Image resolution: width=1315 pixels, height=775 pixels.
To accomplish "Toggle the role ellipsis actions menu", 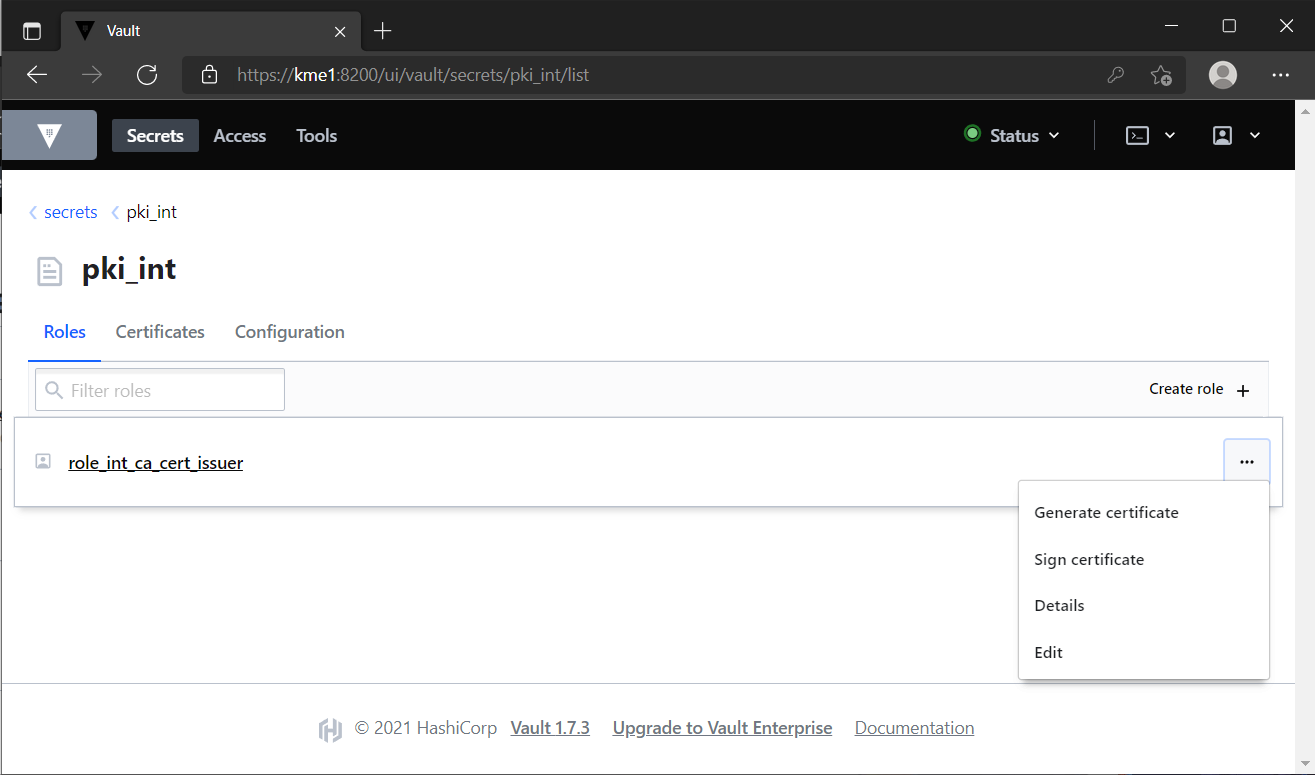I will [1246, 462].
